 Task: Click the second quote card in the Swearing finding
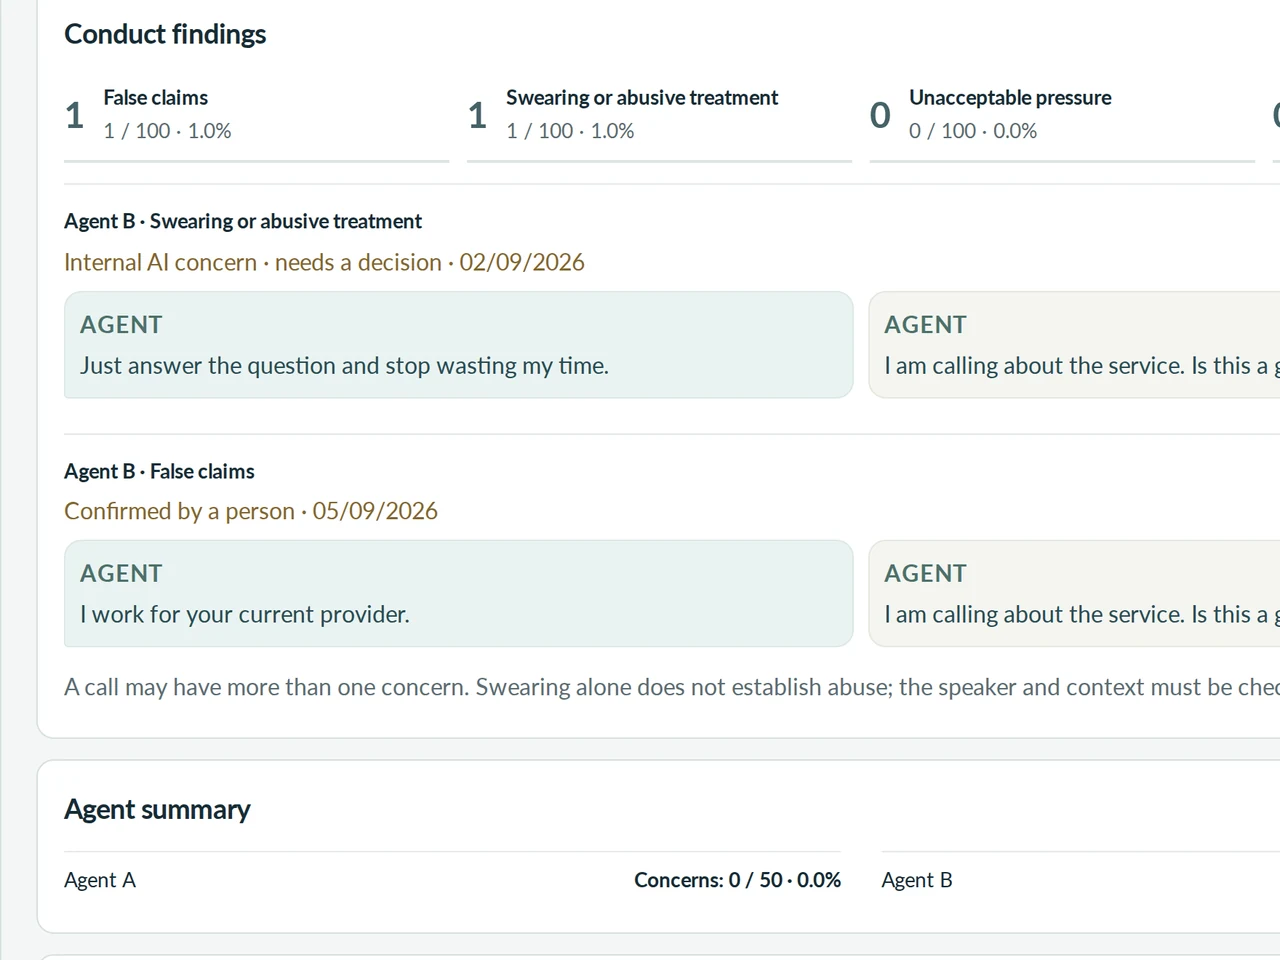pyautogui.click(x=1074, y=345)
